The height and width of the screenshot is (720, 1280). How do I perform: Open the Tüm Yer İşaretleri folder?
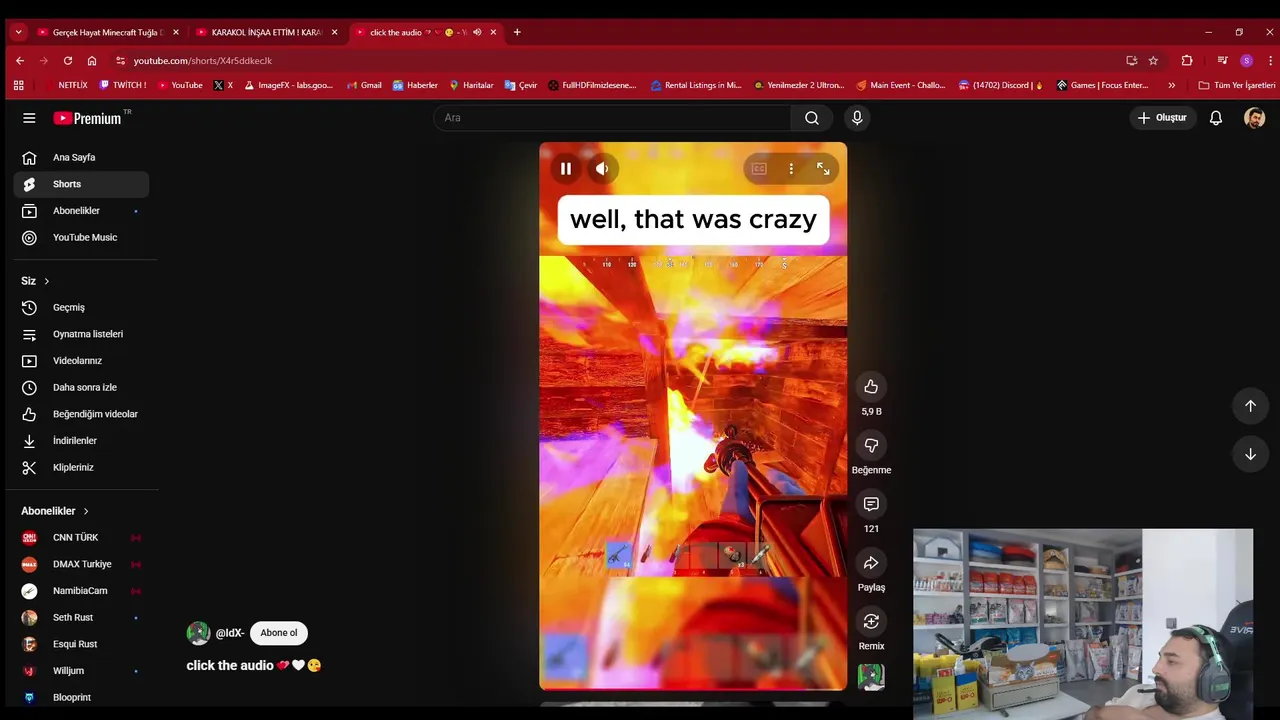(x=1236, y=85)
